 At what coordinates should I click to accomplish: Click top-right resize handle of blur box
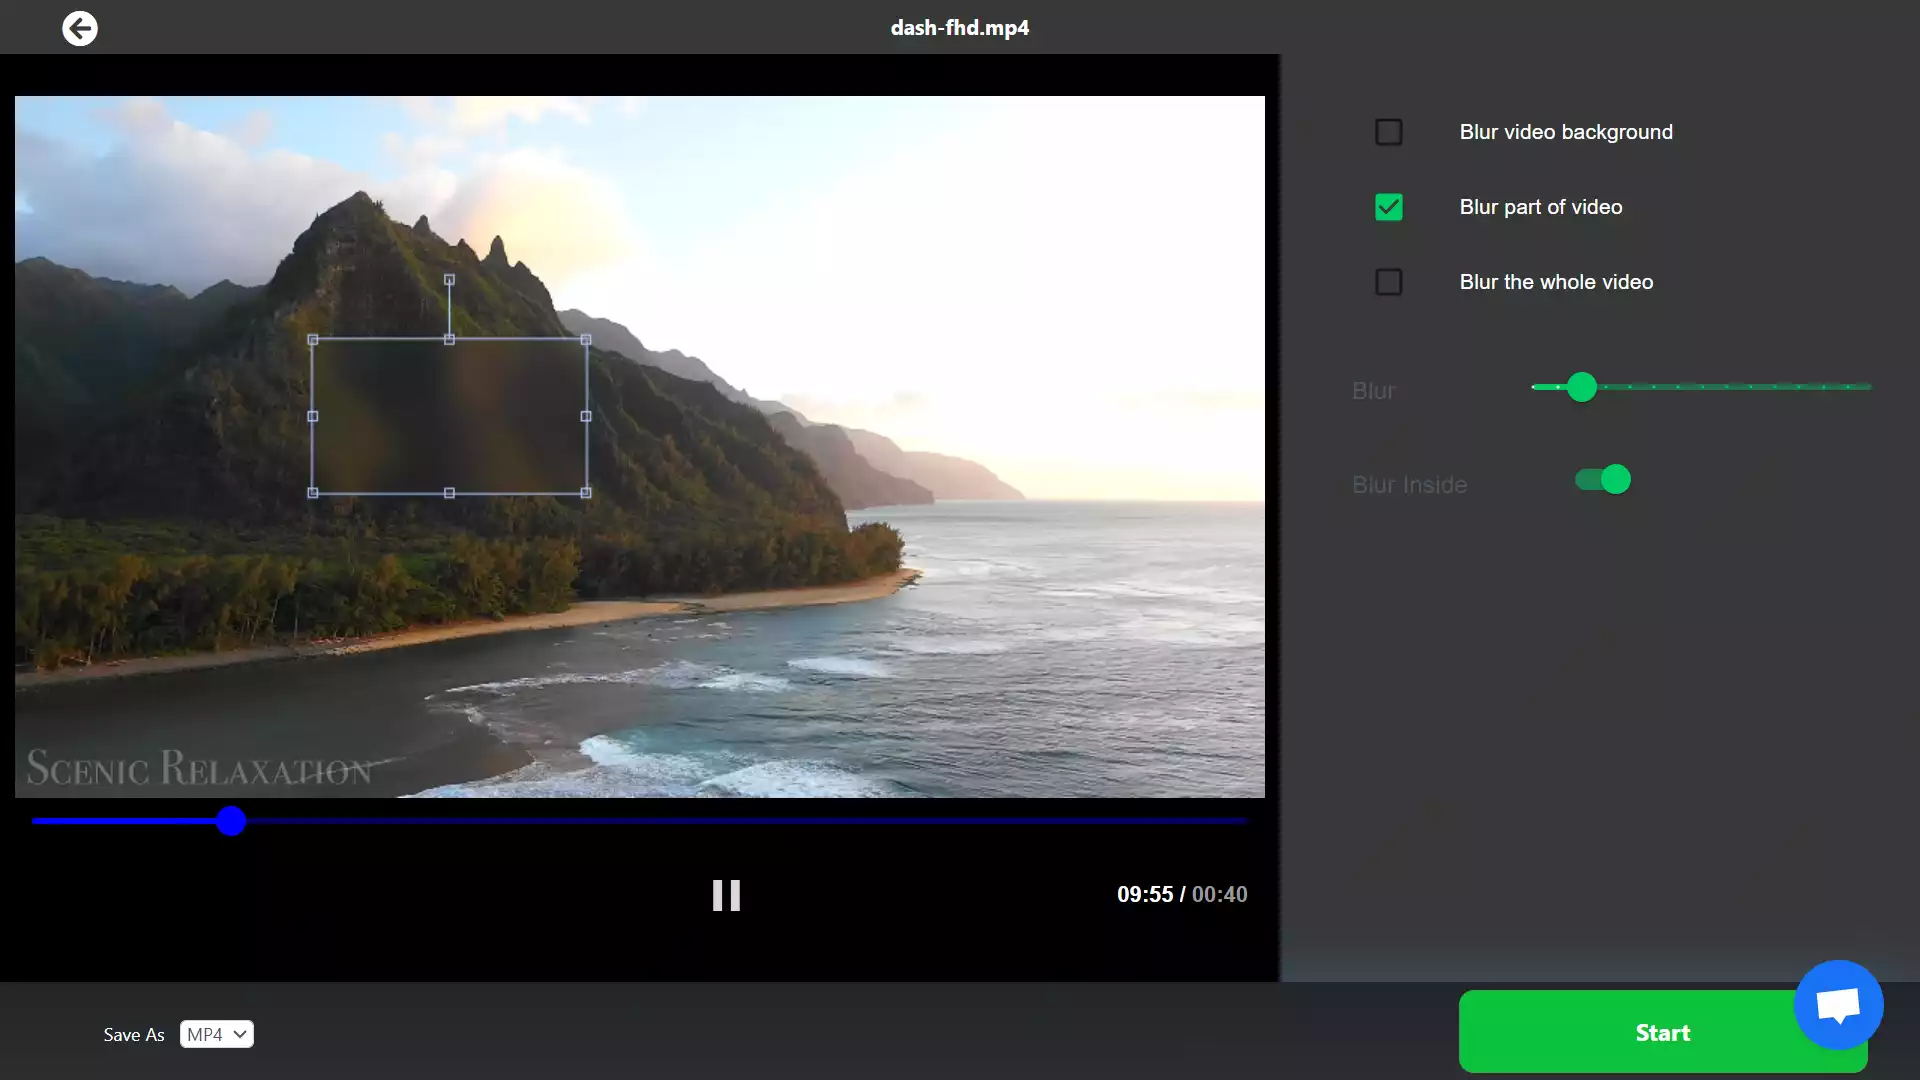(x=586, y=340)
